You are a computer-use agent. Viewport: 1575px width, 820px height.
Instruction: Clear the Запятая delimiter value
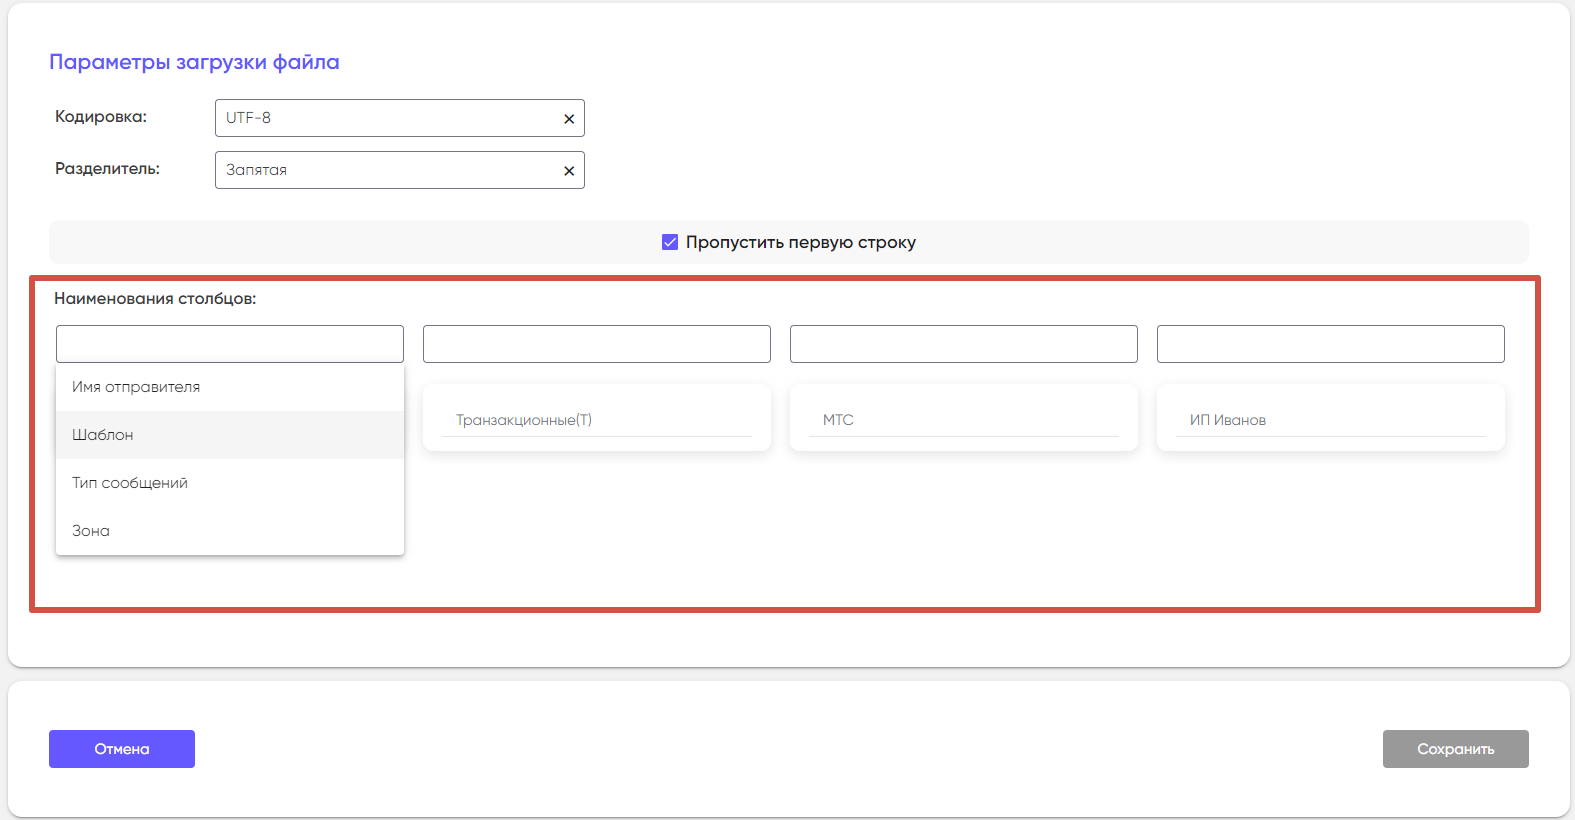569,171
